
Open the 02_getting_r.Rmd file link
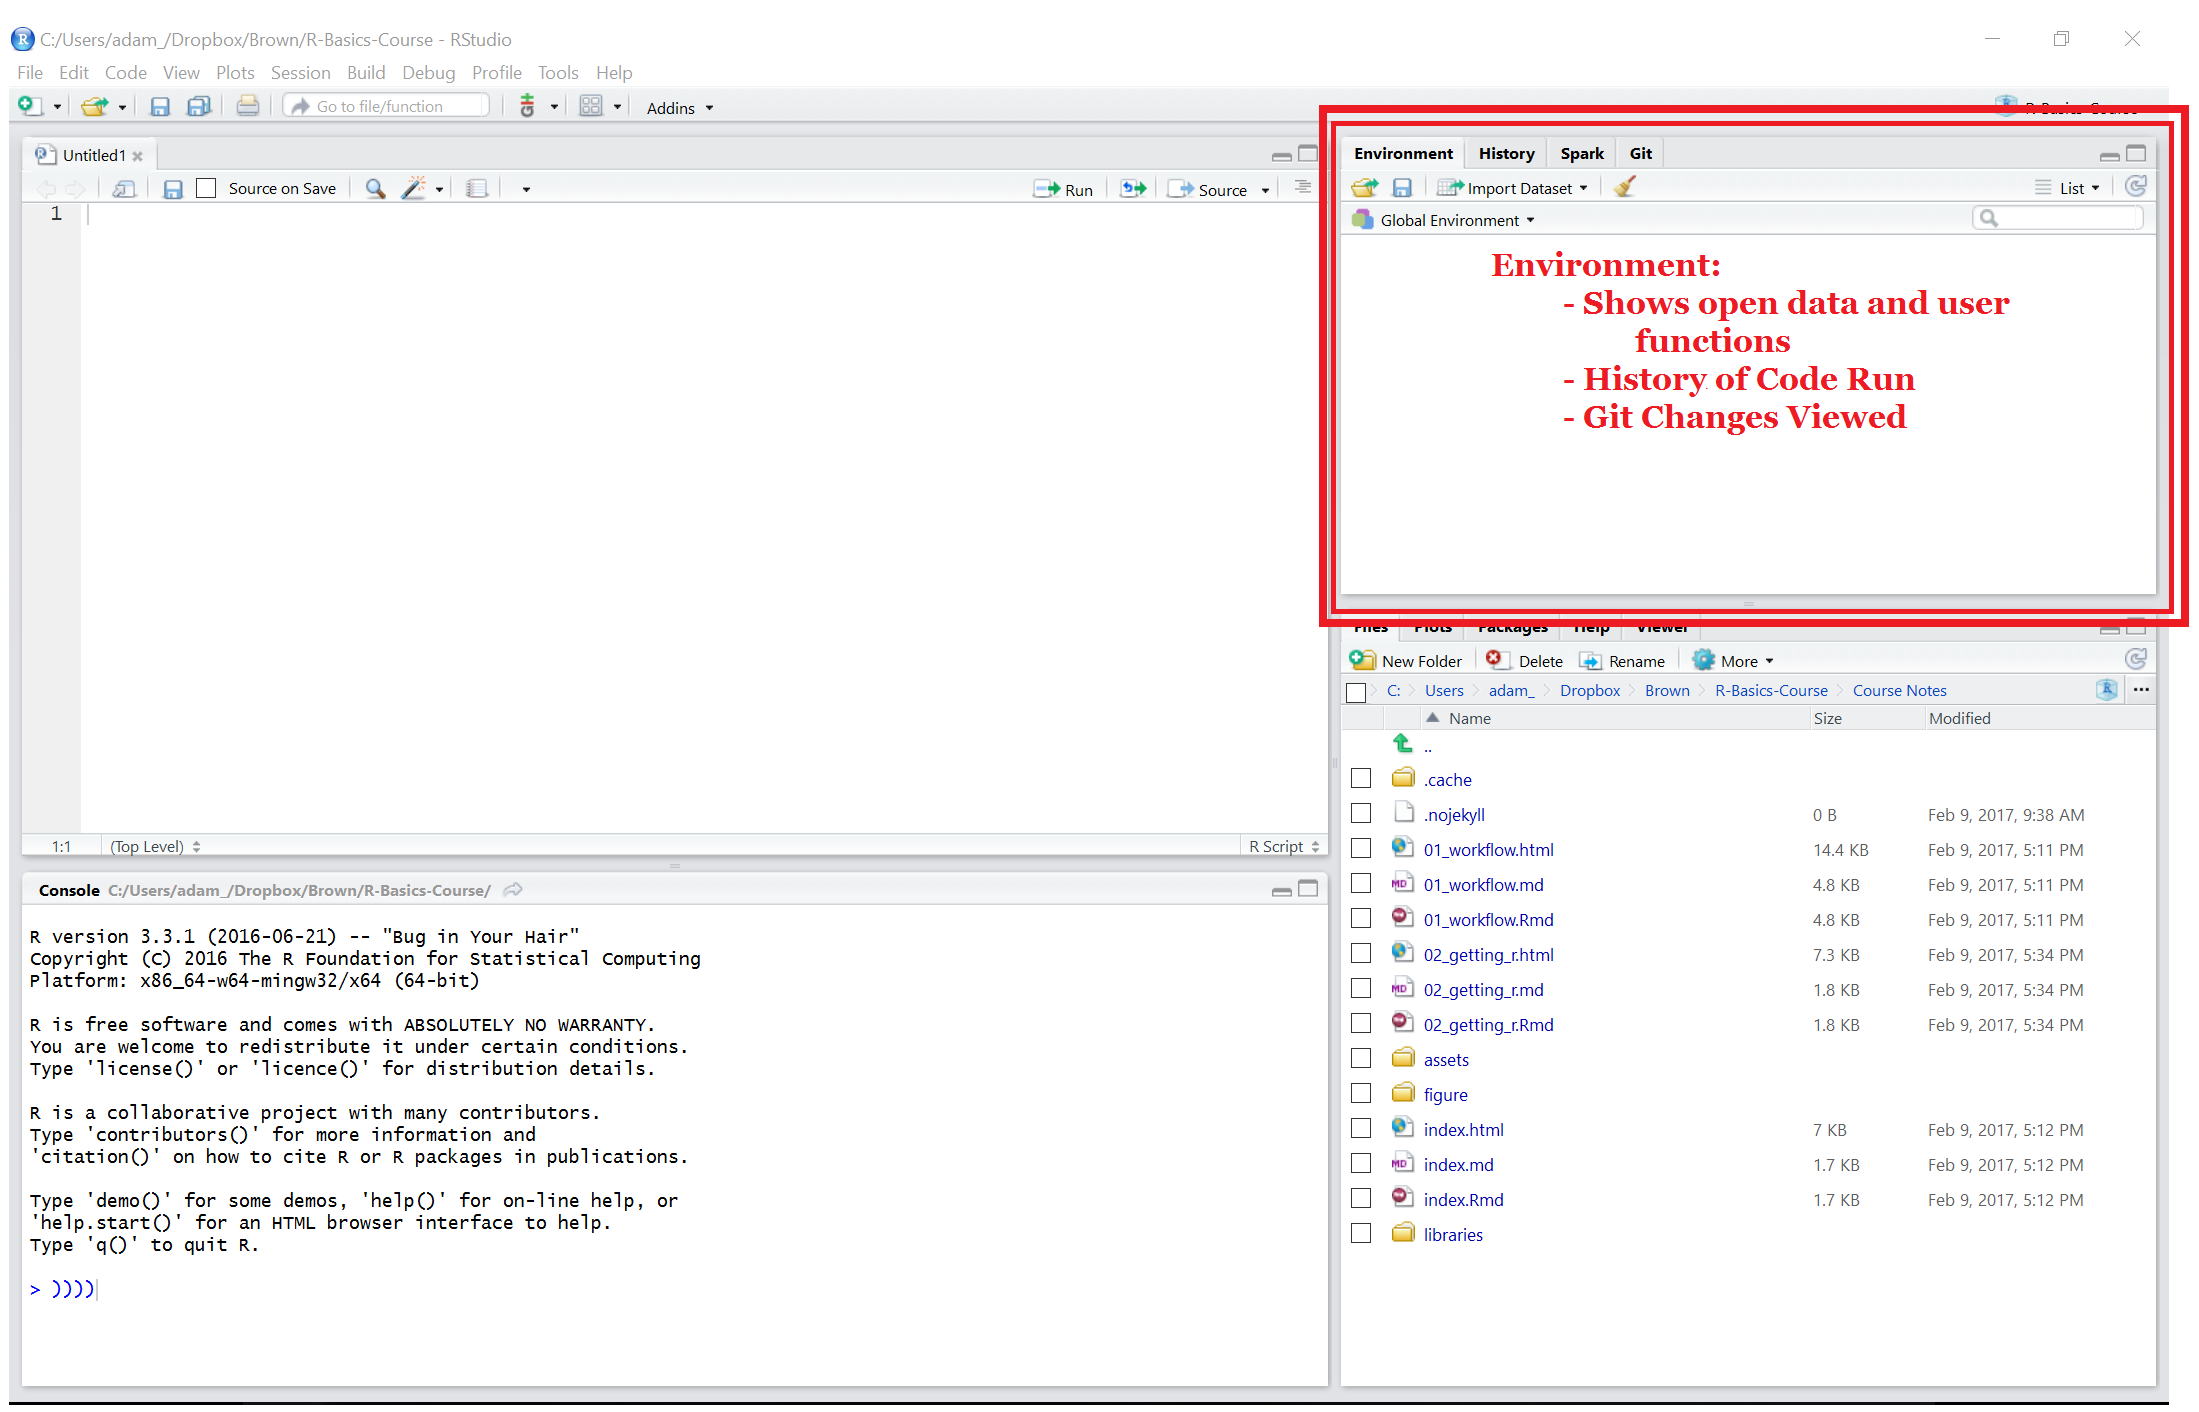click(1488, 1025)
